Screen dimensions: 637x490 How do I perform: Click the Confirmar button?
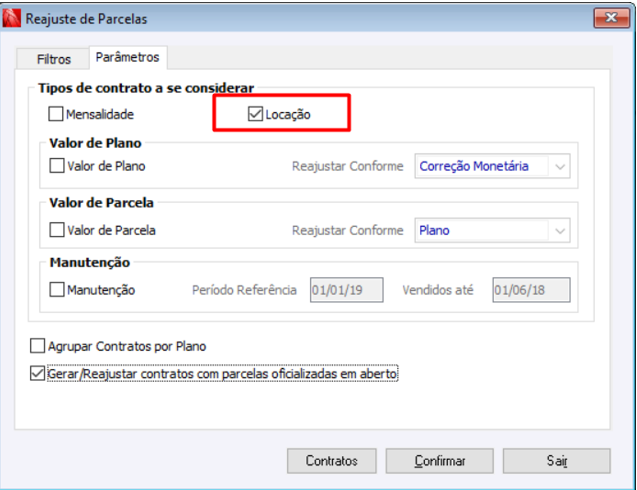pos(440,461)
